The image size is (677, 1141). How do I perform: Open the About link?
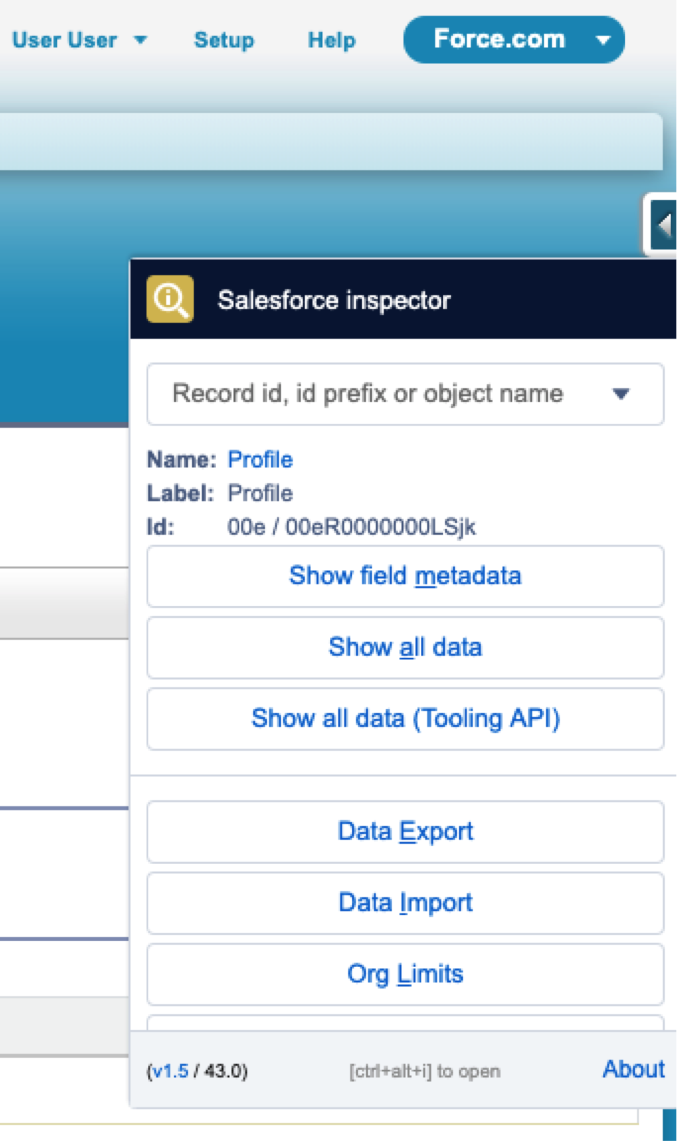[633, 1069]
